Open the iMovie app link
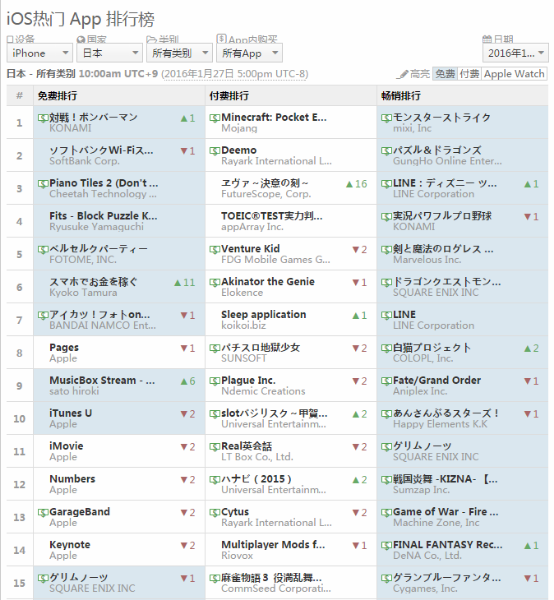This screenshot has height=600, width=554. (66, 446)
